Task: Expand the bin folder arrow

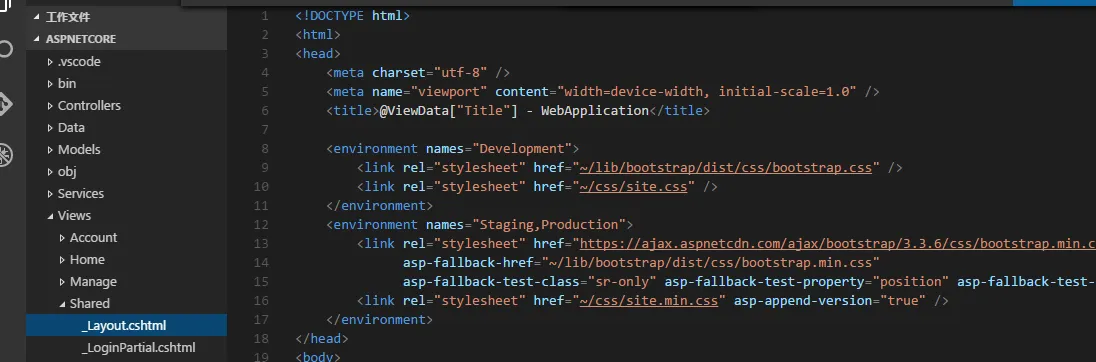Action: [x=50, y=84]
